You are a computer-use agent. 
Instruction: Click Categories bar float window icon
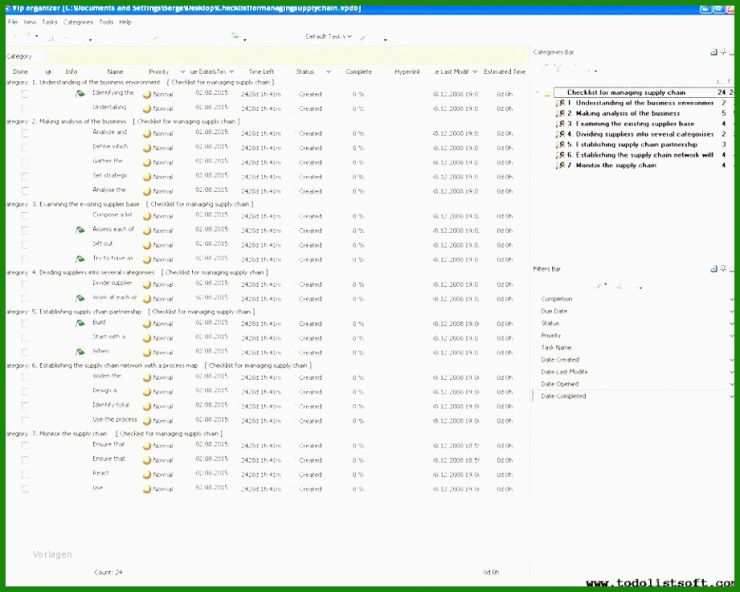coord(714,52)
